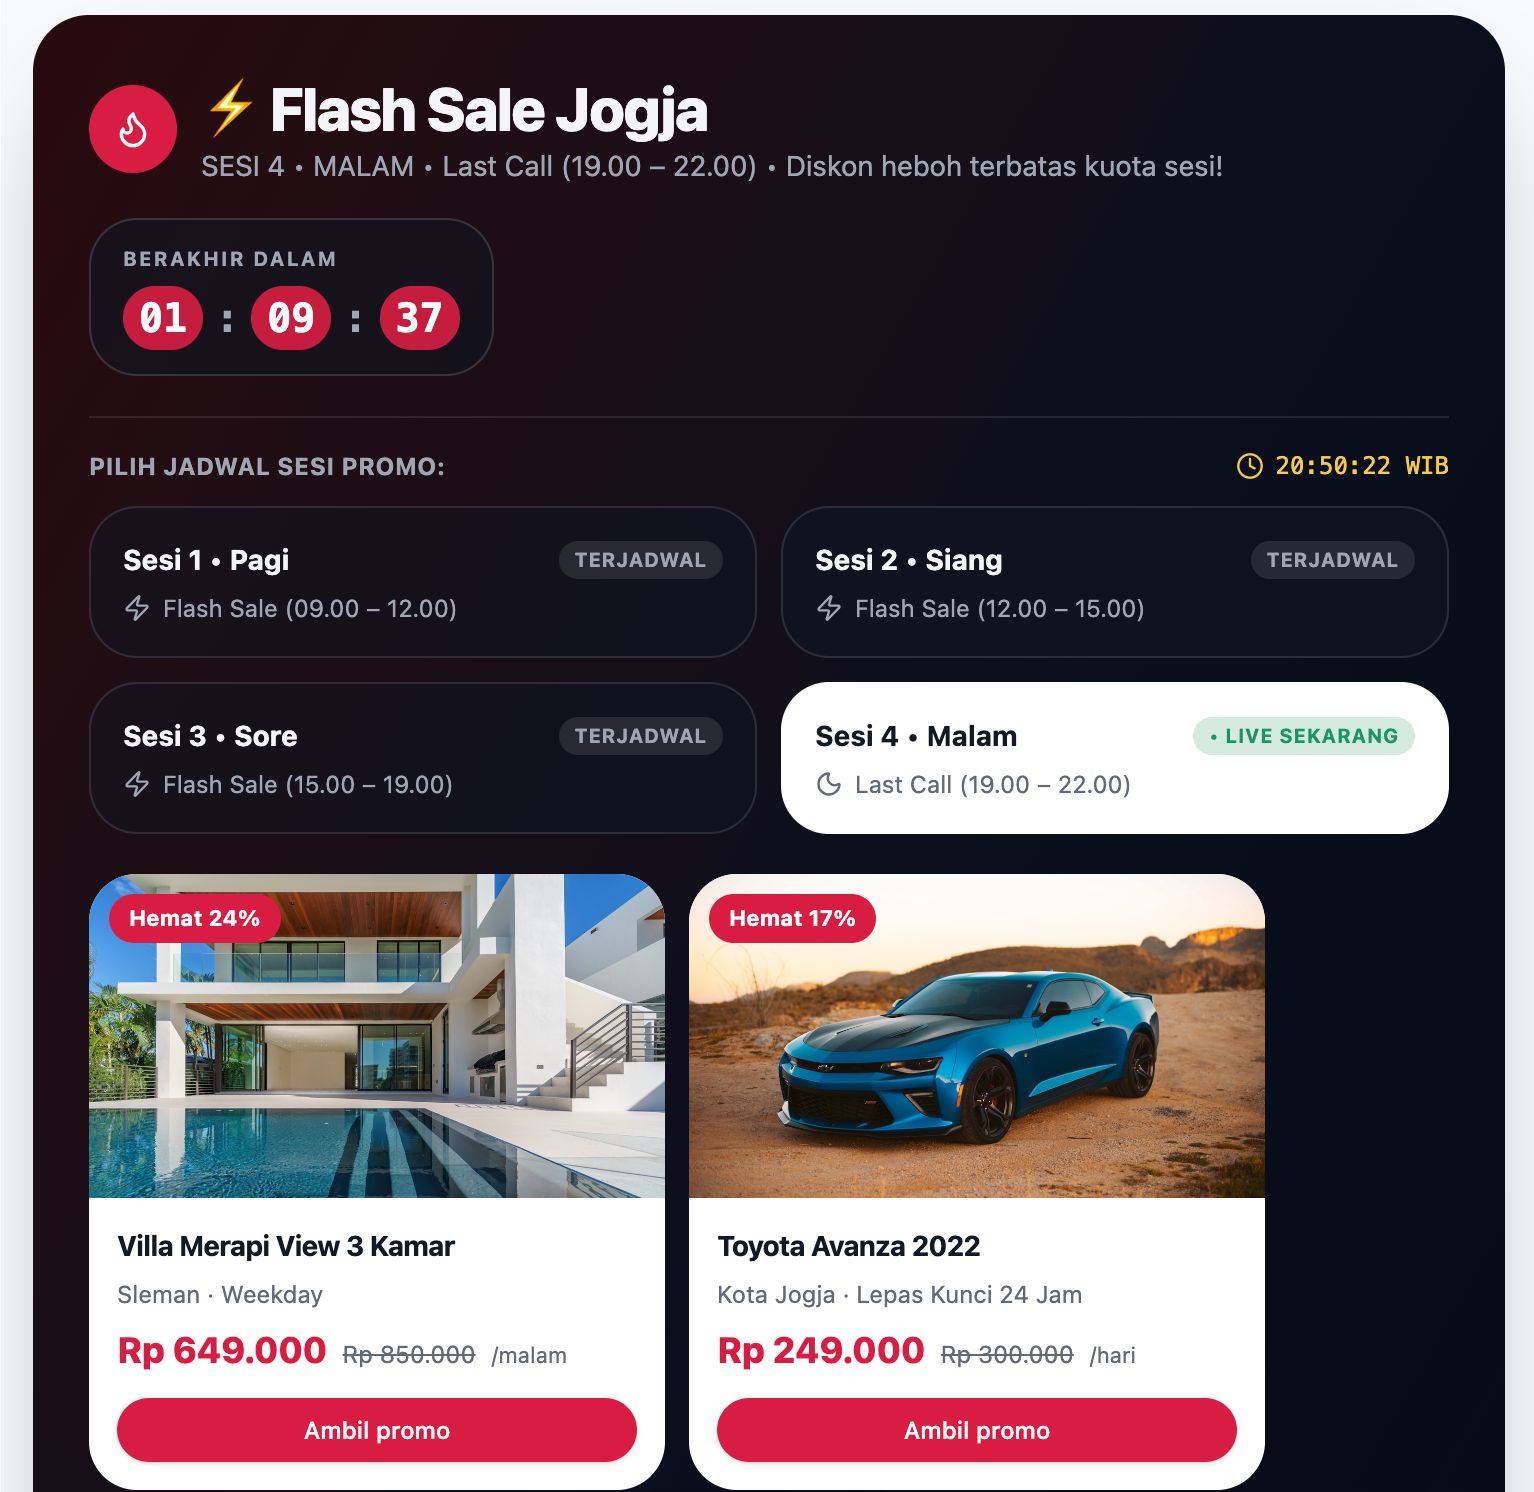This screenshot has width=1534, height=1492.
Task: Click the Hemat 24% discount badge
Action: [x=194, y=918]
